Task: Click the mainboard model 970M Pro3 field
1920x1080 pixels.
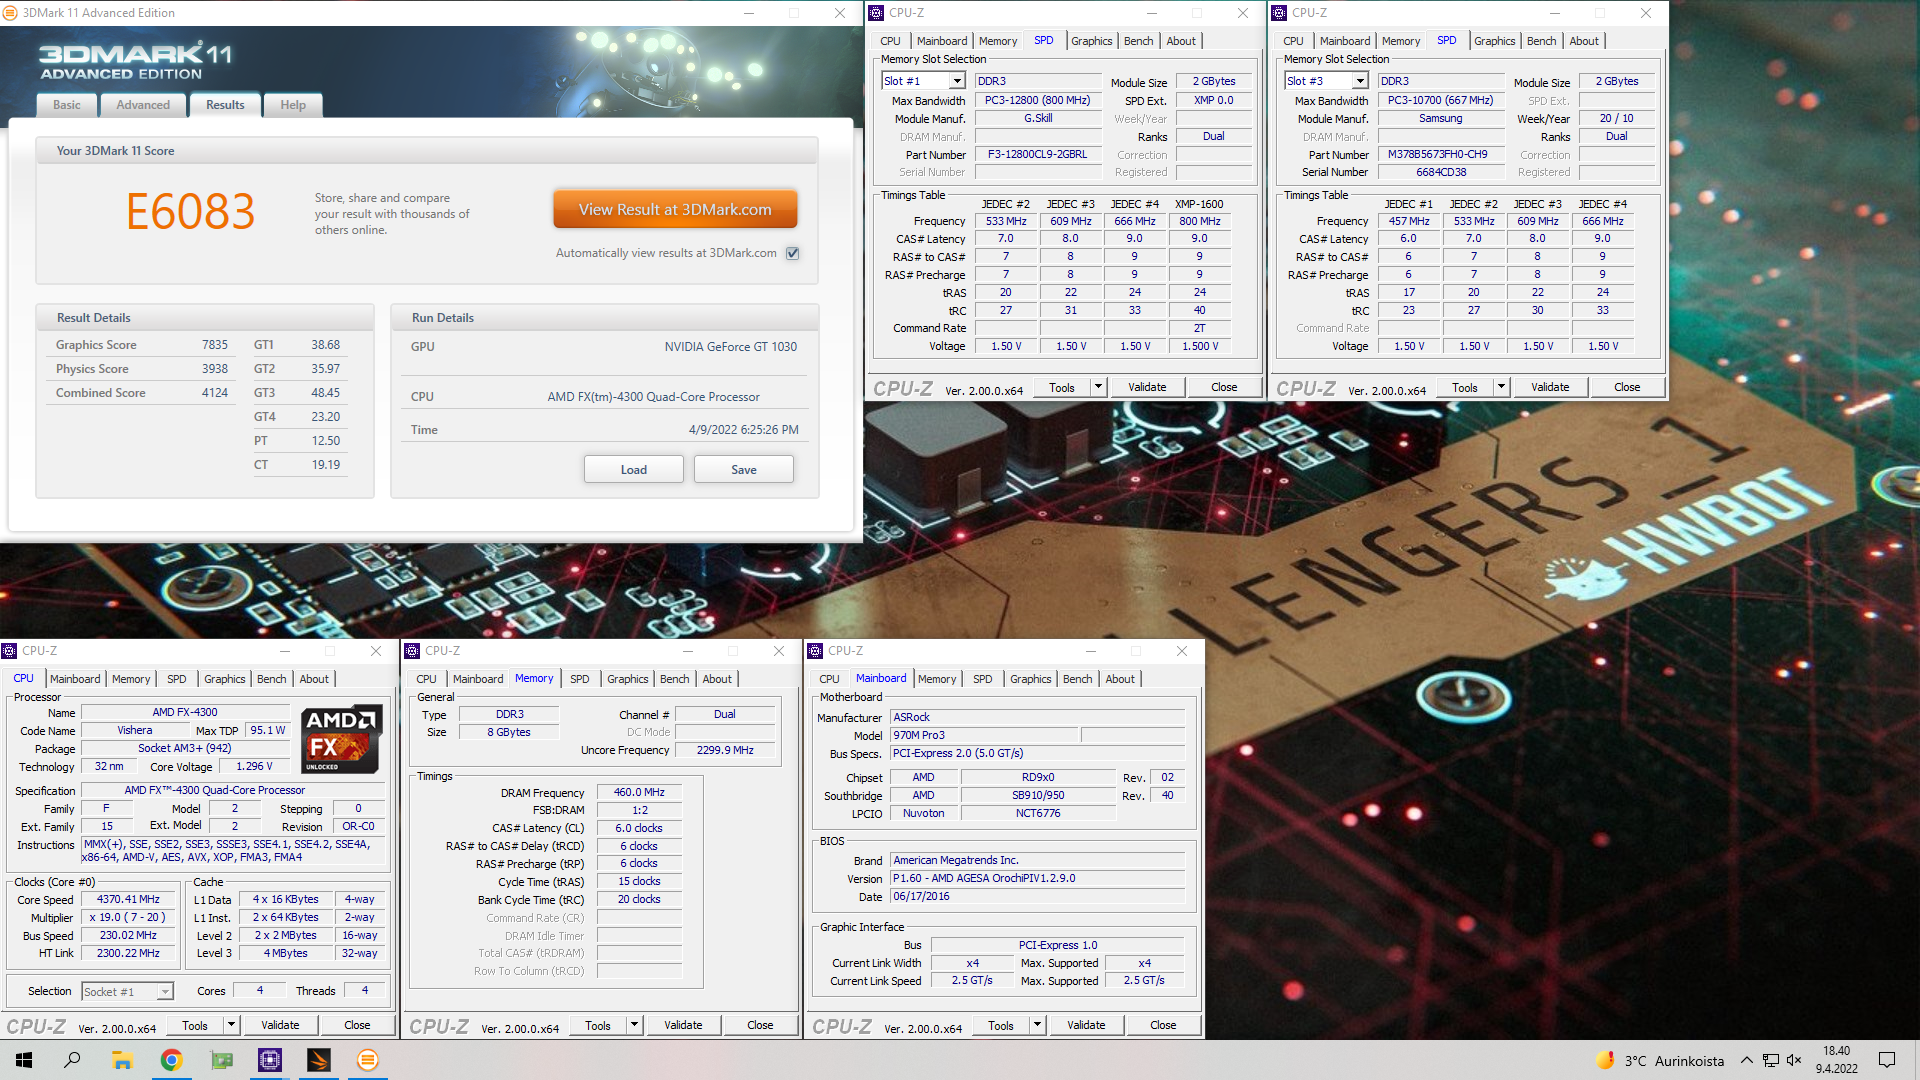Action: click(984, 736)
